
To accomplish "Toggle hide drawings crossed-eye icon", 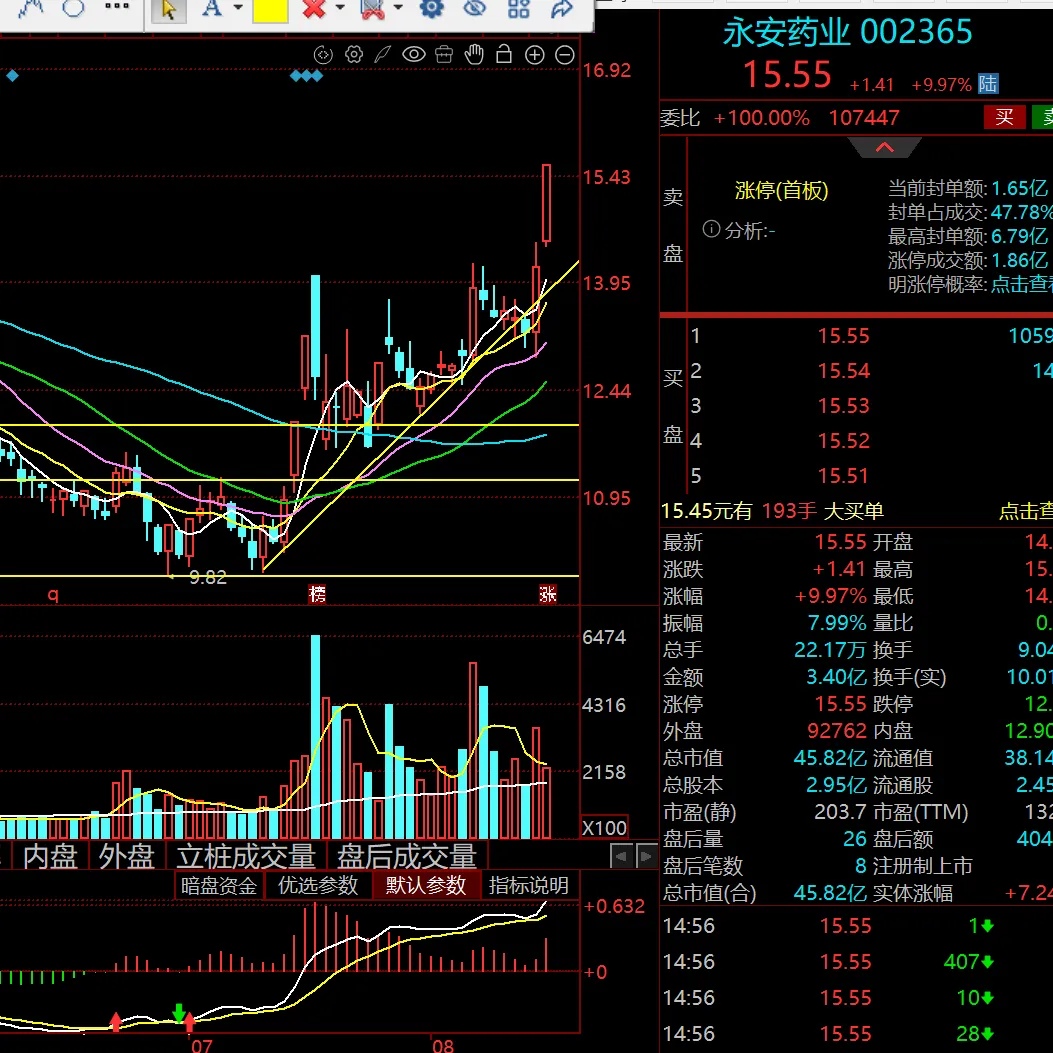I will tap(475, 8).
